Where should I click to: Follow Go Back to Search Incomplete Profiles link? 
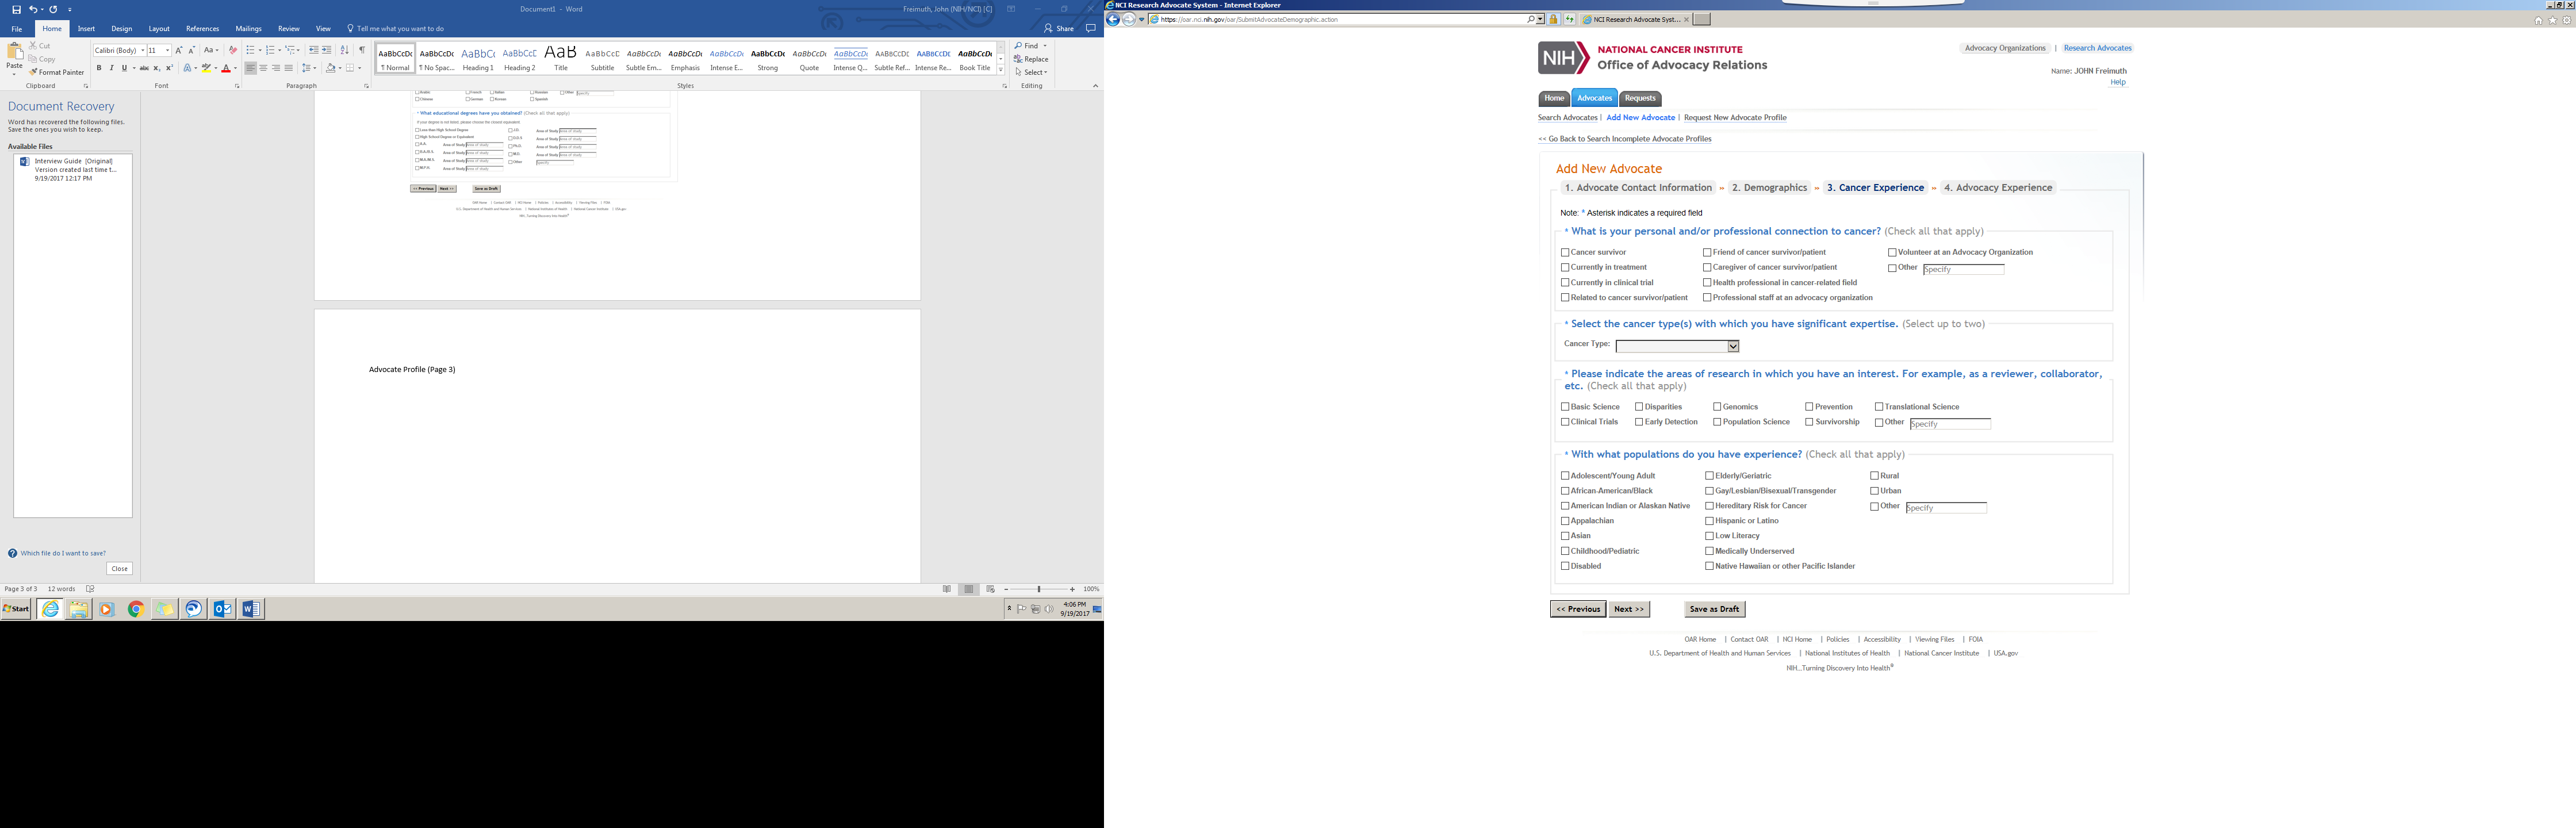[x=1624, y=139]
